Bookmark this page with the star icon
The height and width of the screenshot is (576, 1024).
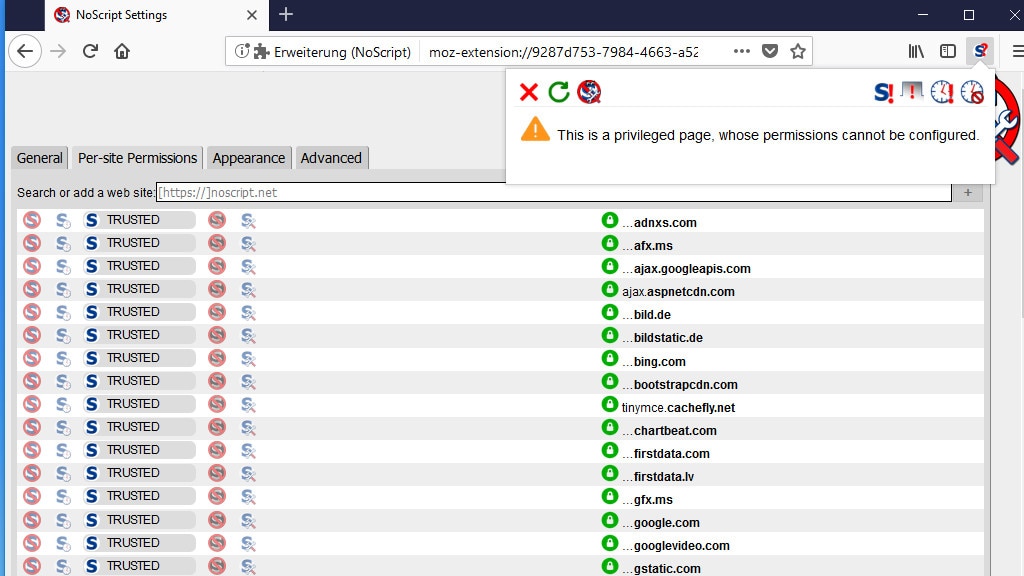pyautogui.click(x=798, y=51)
